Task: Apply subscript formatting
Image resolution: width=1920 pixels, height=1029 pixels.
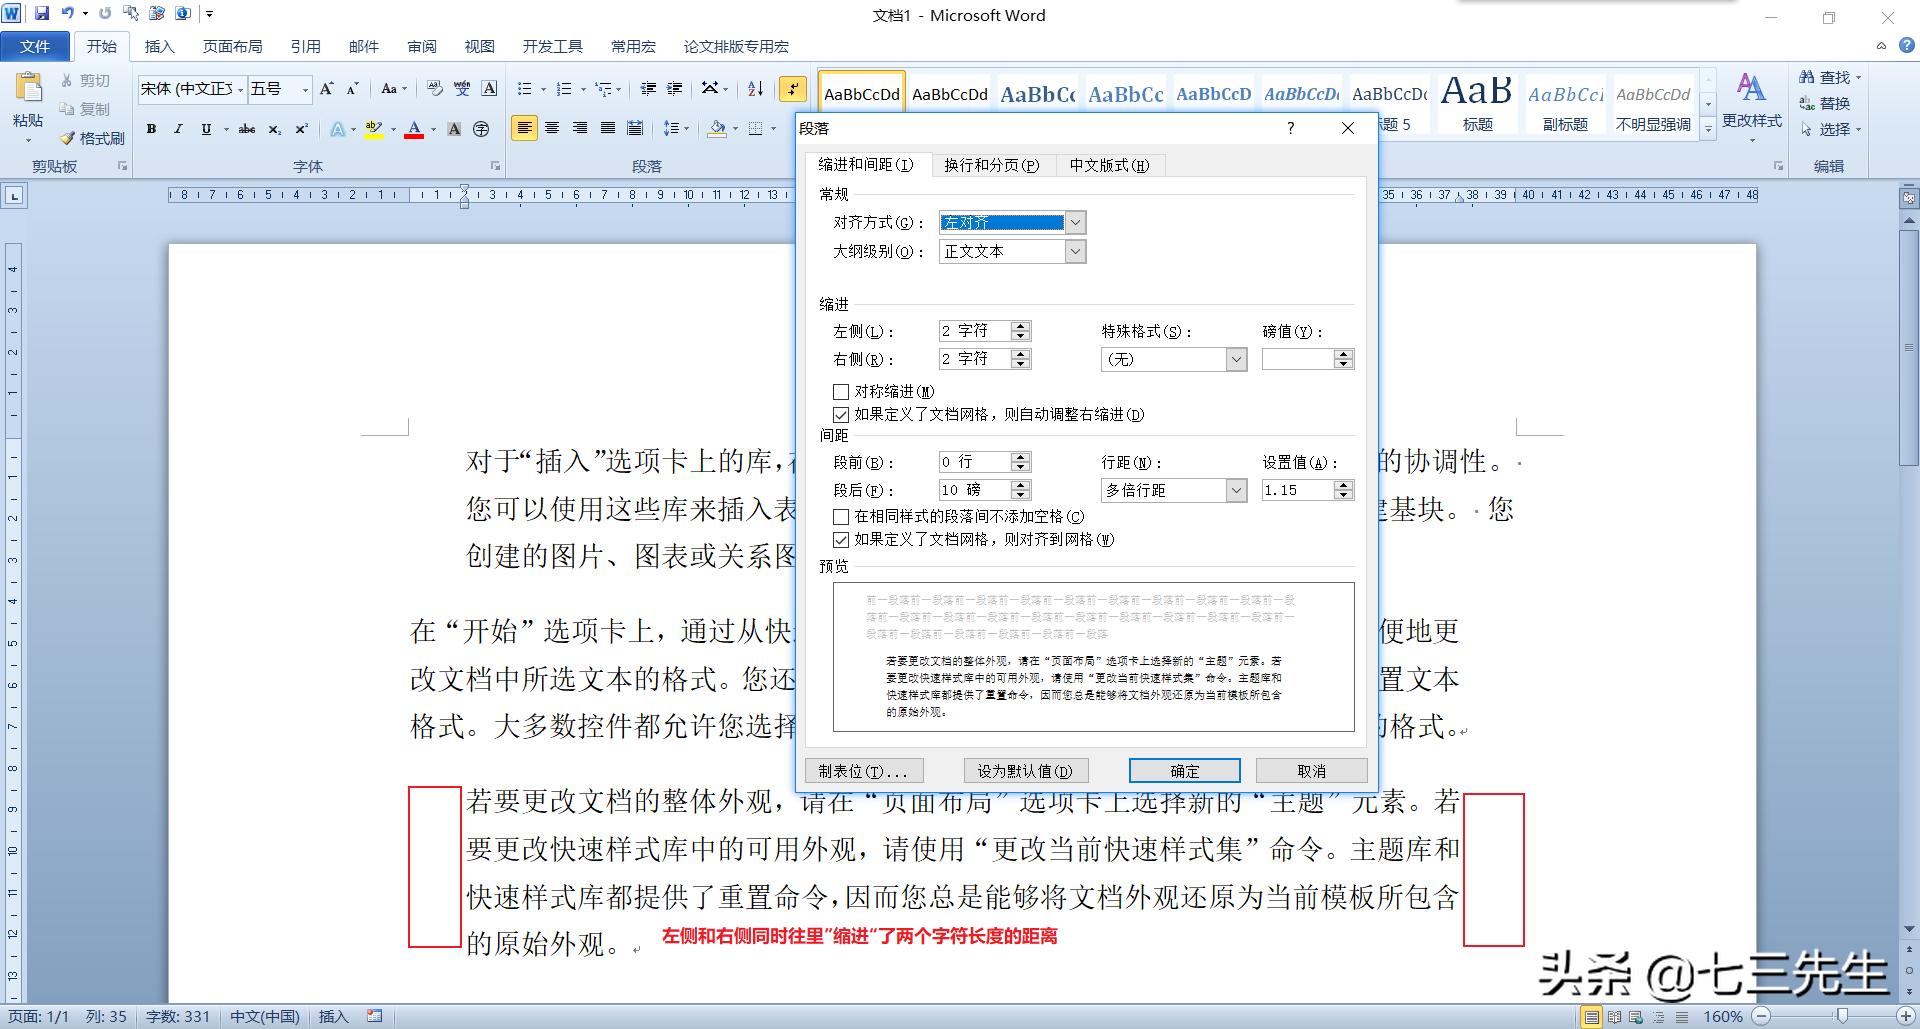Action: (x=273, y=129)
